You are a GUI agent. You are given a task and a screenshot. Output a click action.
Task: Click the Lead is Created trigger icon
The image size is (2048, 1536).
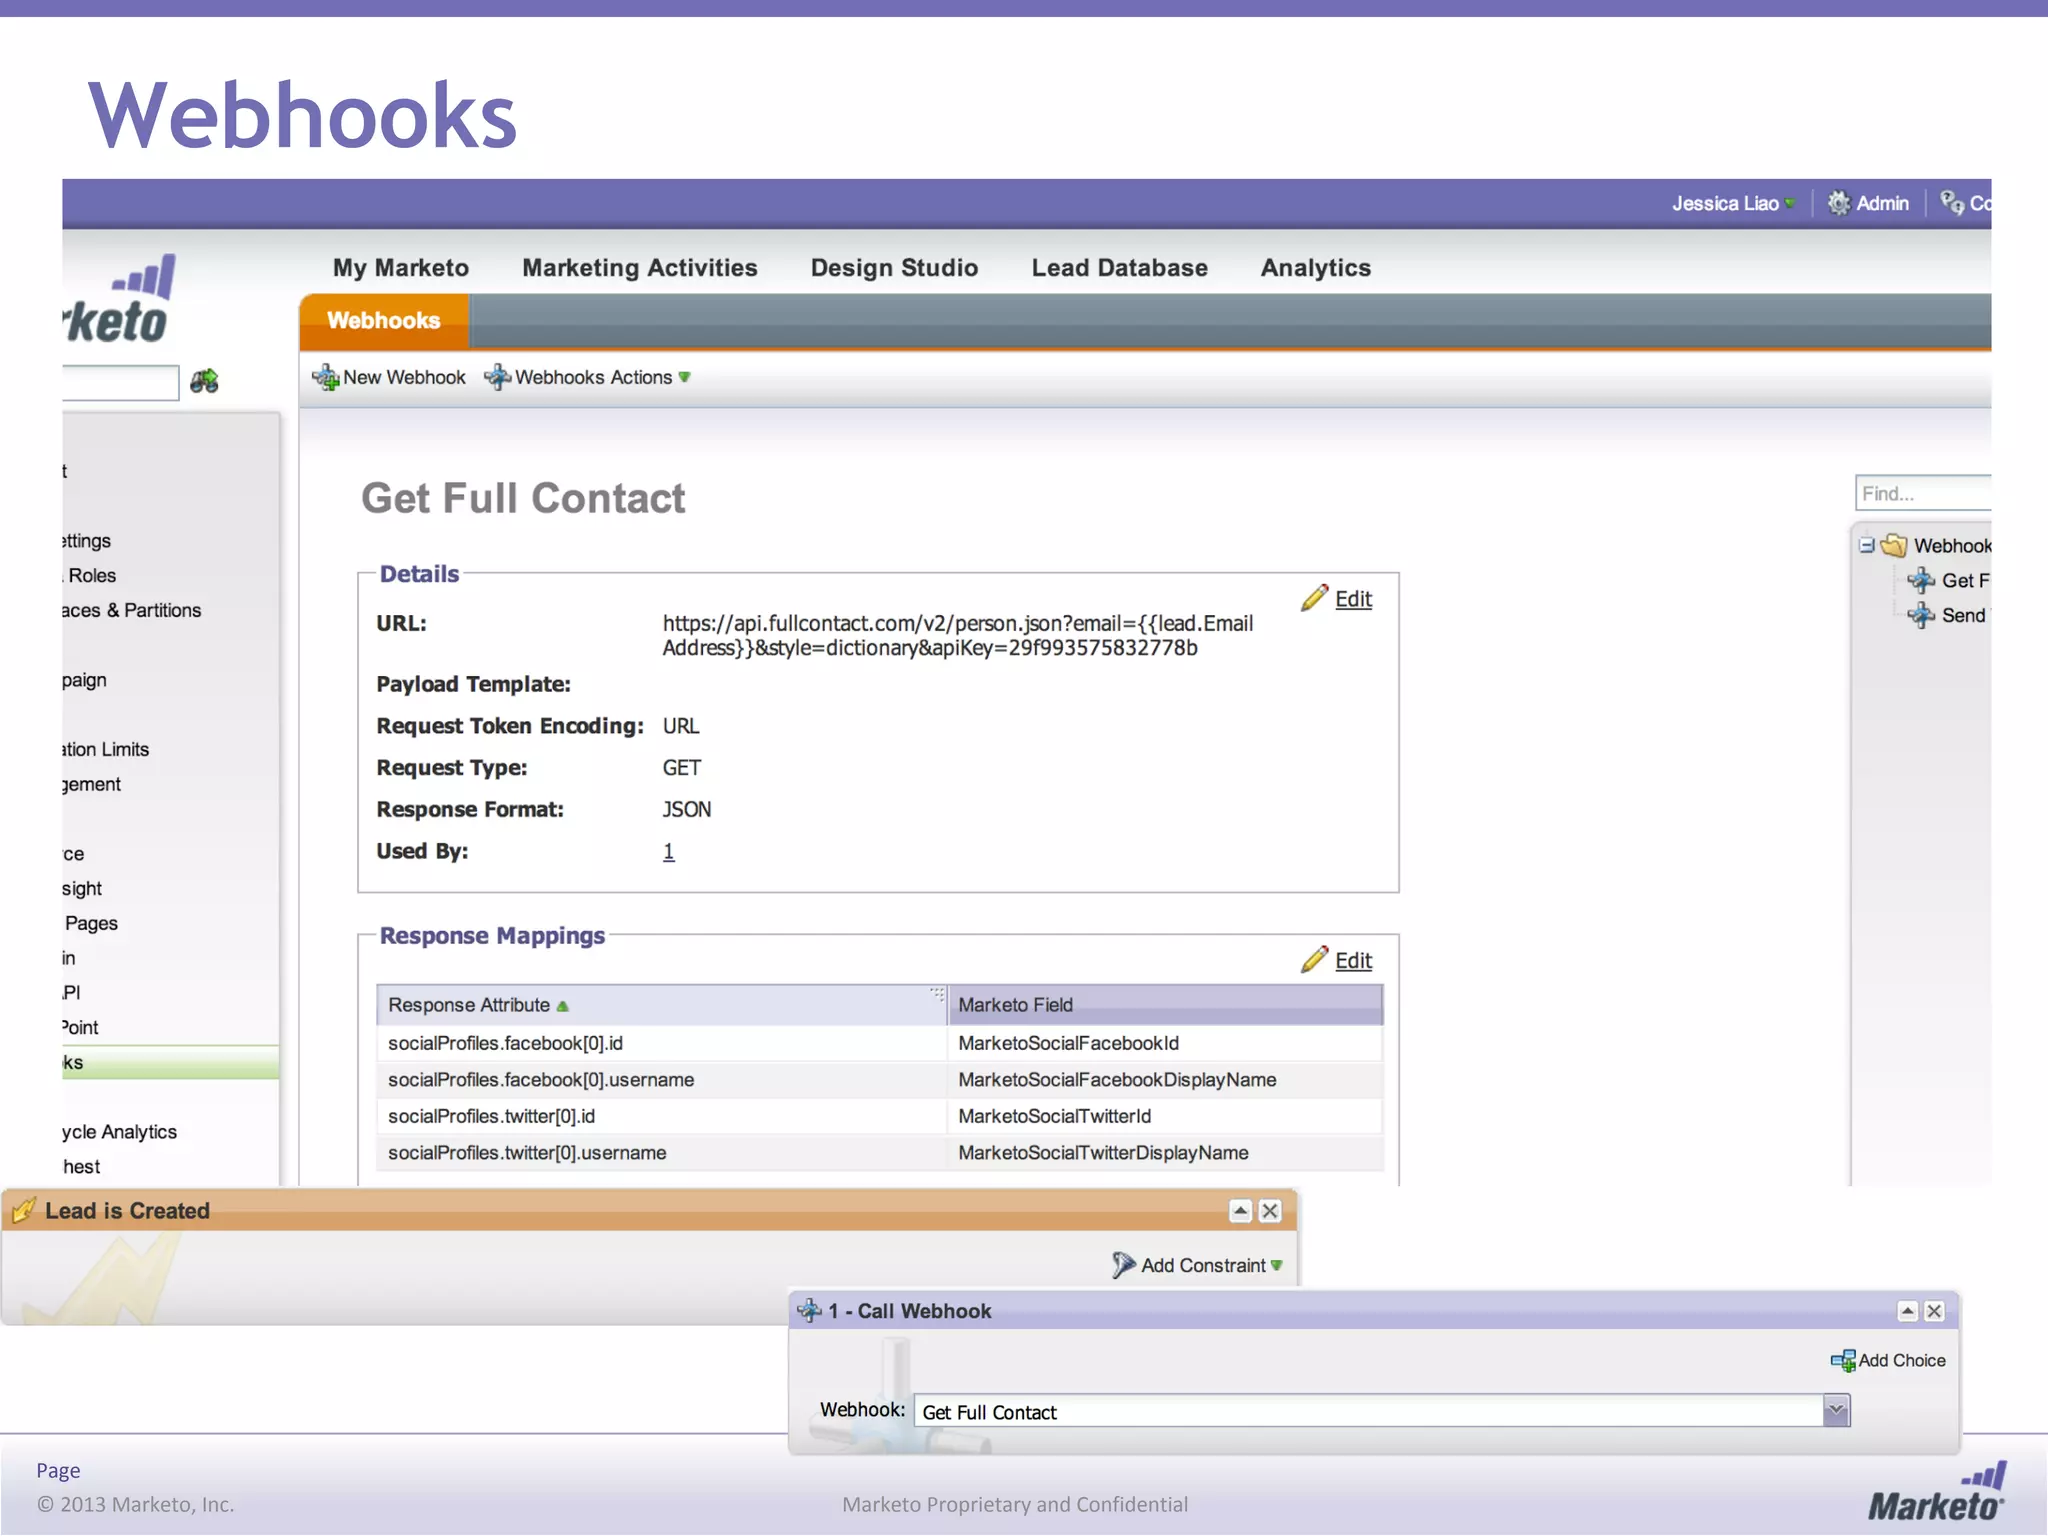tap(24, 1211)
